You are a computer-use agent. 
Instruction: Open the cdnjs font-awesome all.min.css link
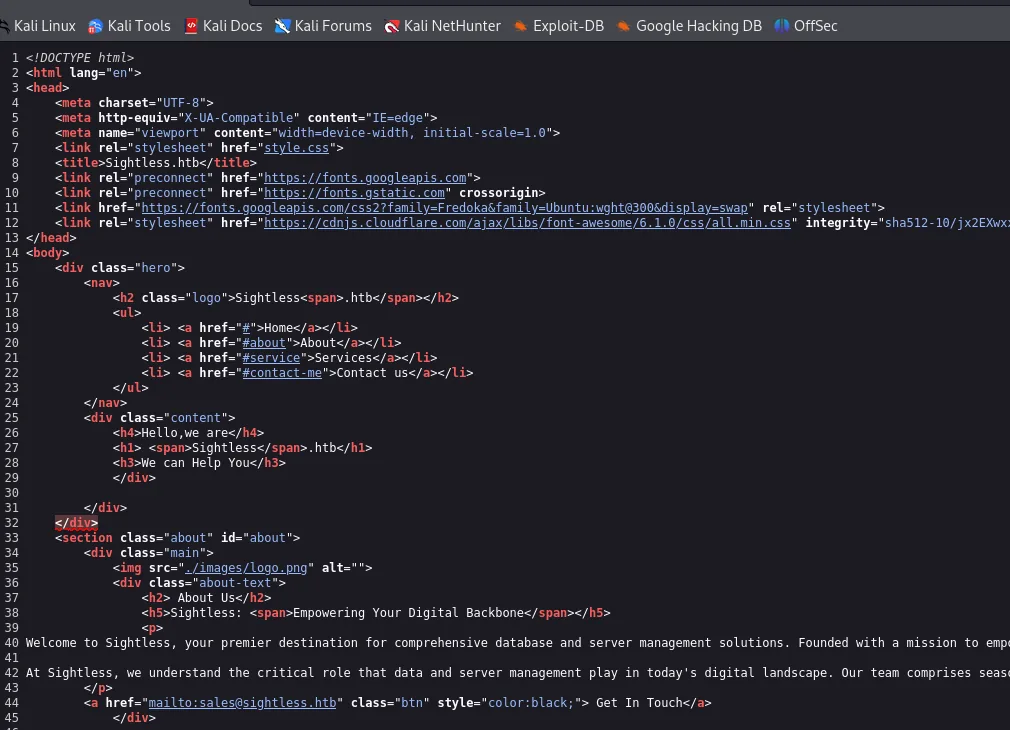click(x=527, y=223)
